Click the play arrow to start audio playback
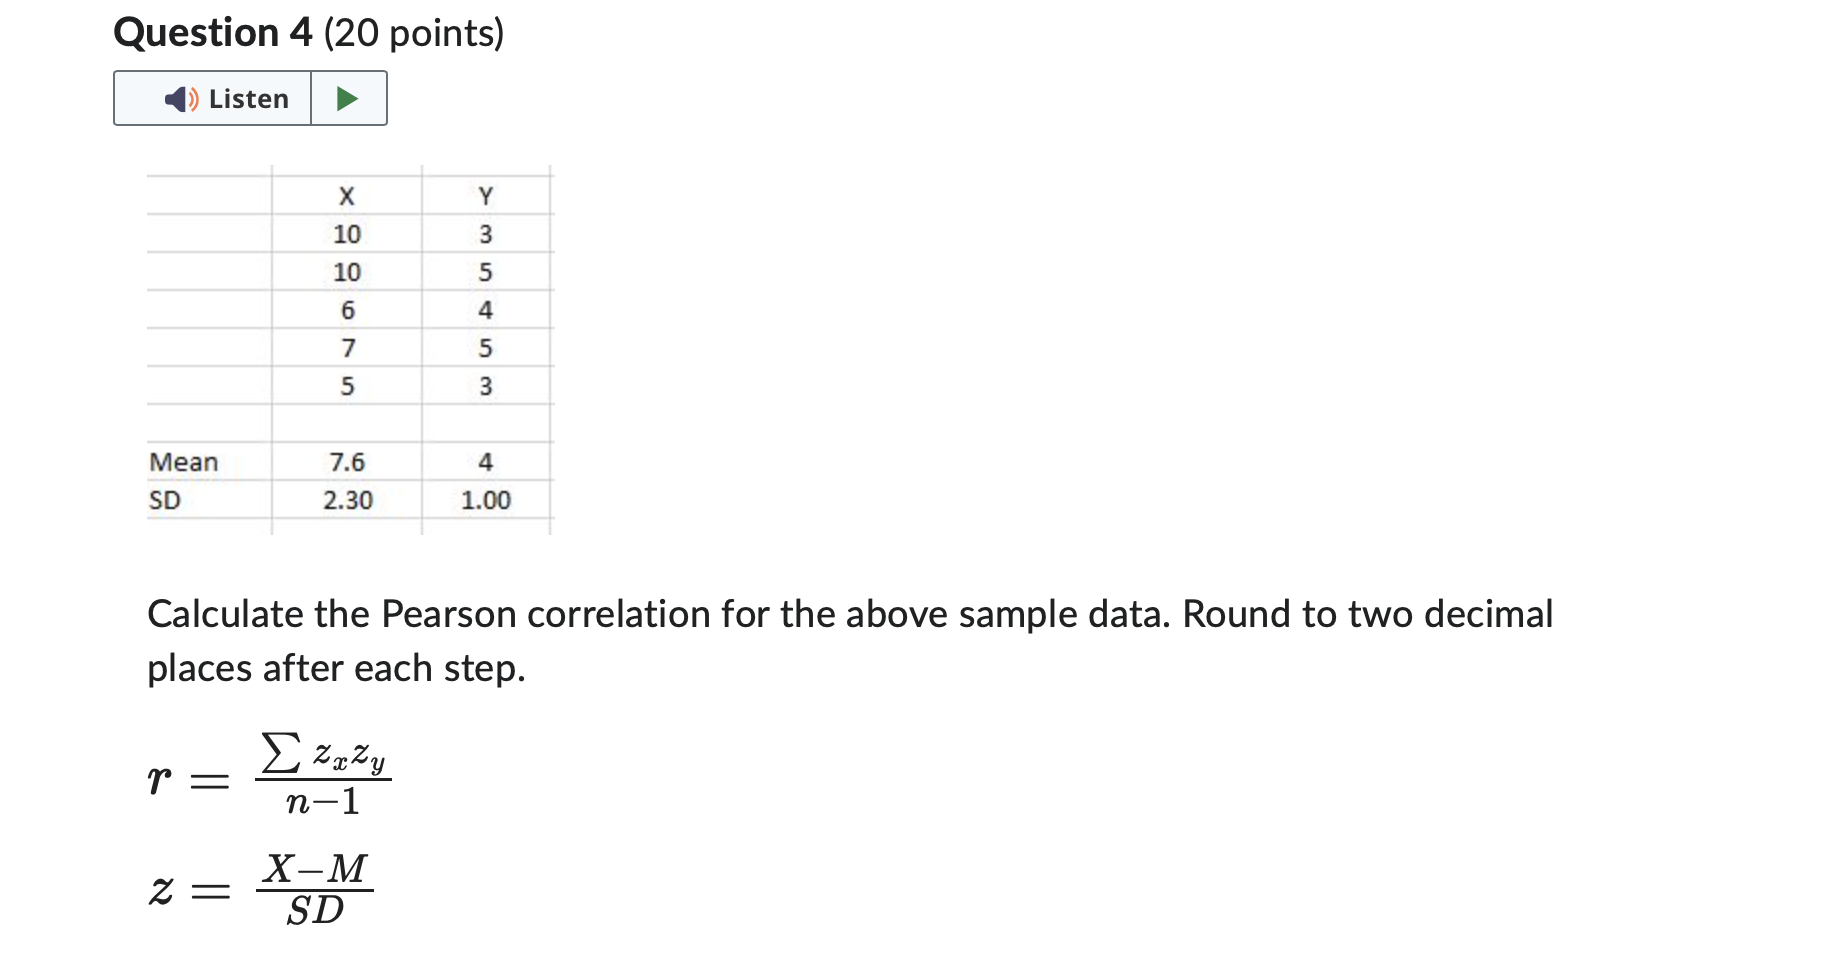This screenshot has height=980, width=1834. (x=347, y=98)
